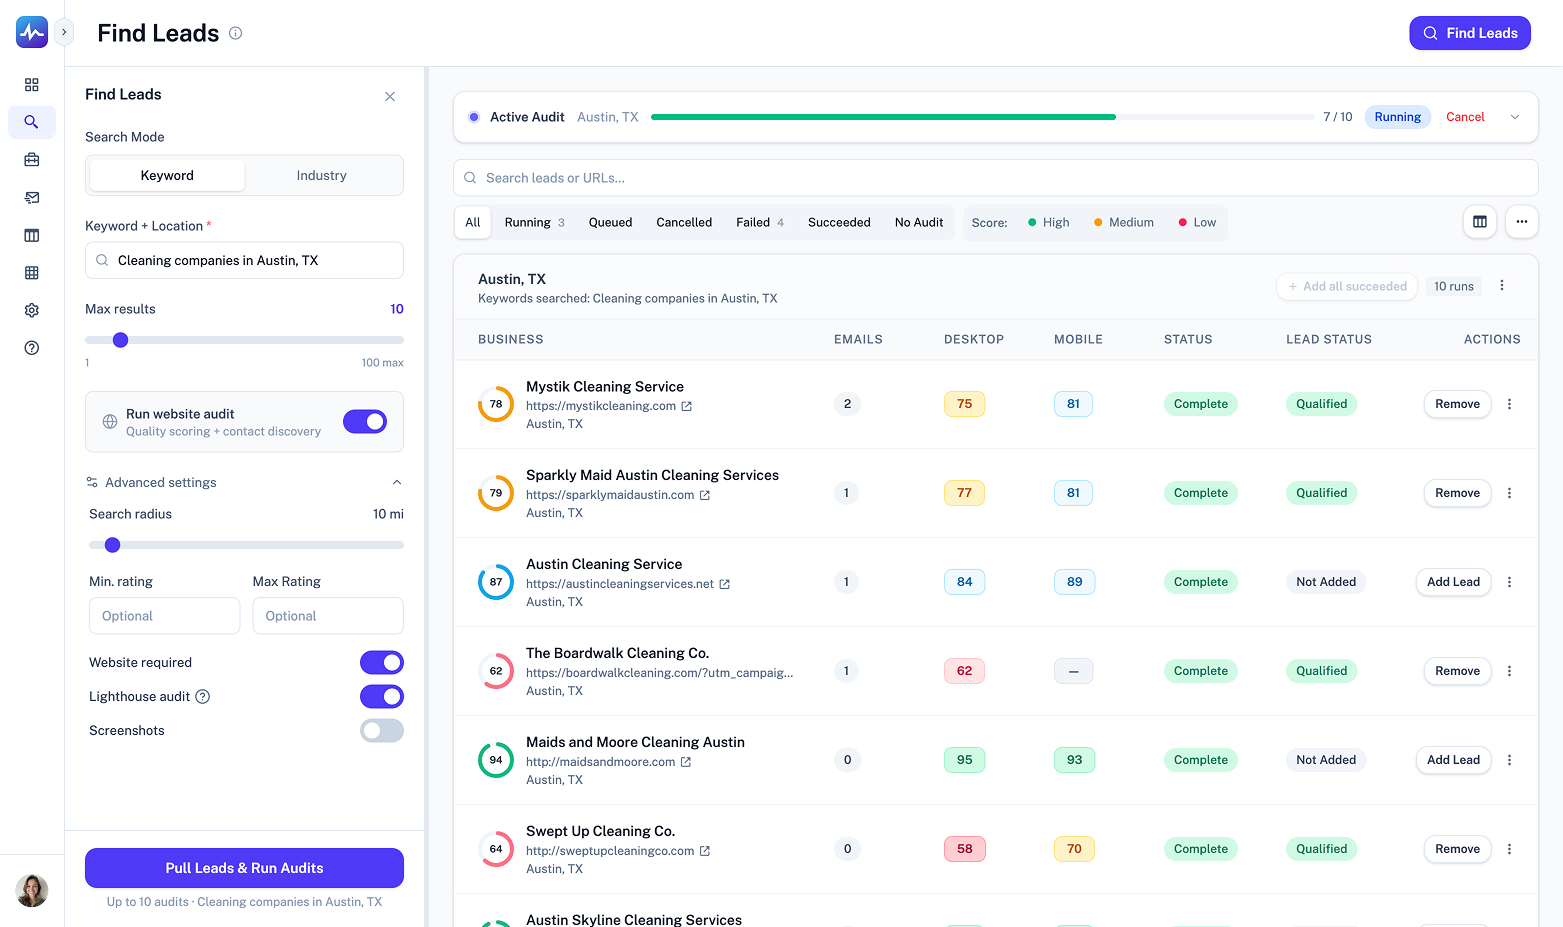Image resolution: width=1563 pixels, height=927 pixels.
Task: Click the Lighthouse audit help icon
Action: click(x=203, y=697)
